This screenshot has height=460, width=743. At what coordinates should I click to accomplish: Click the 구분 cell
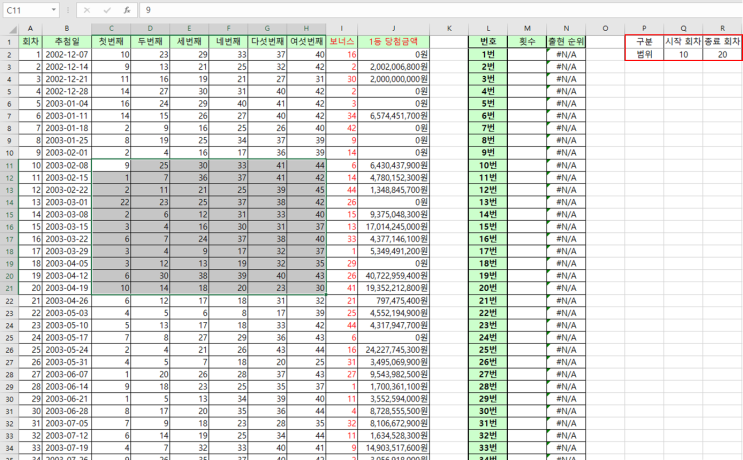[644, 42]
